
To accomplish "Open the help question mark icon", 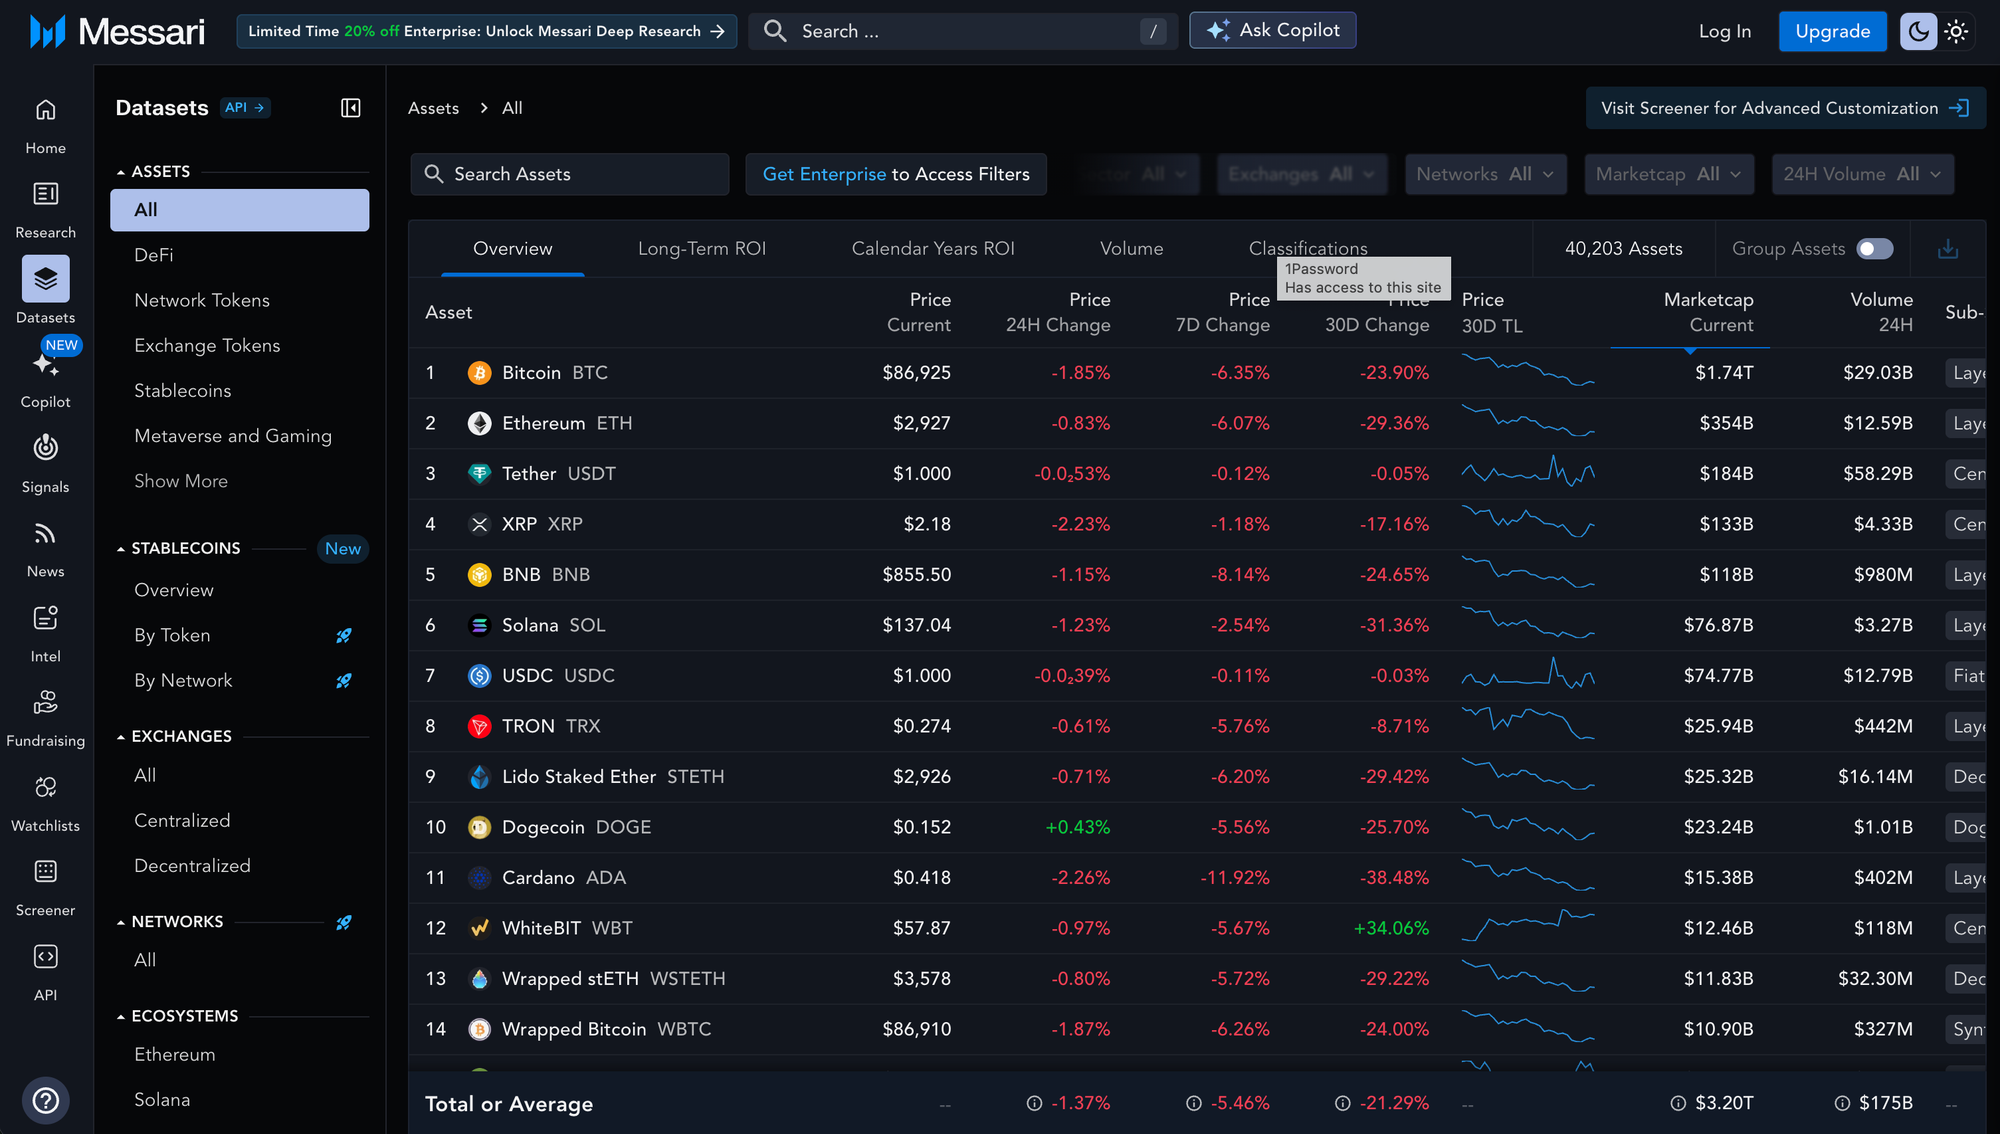I will (x=45, y=1100).
